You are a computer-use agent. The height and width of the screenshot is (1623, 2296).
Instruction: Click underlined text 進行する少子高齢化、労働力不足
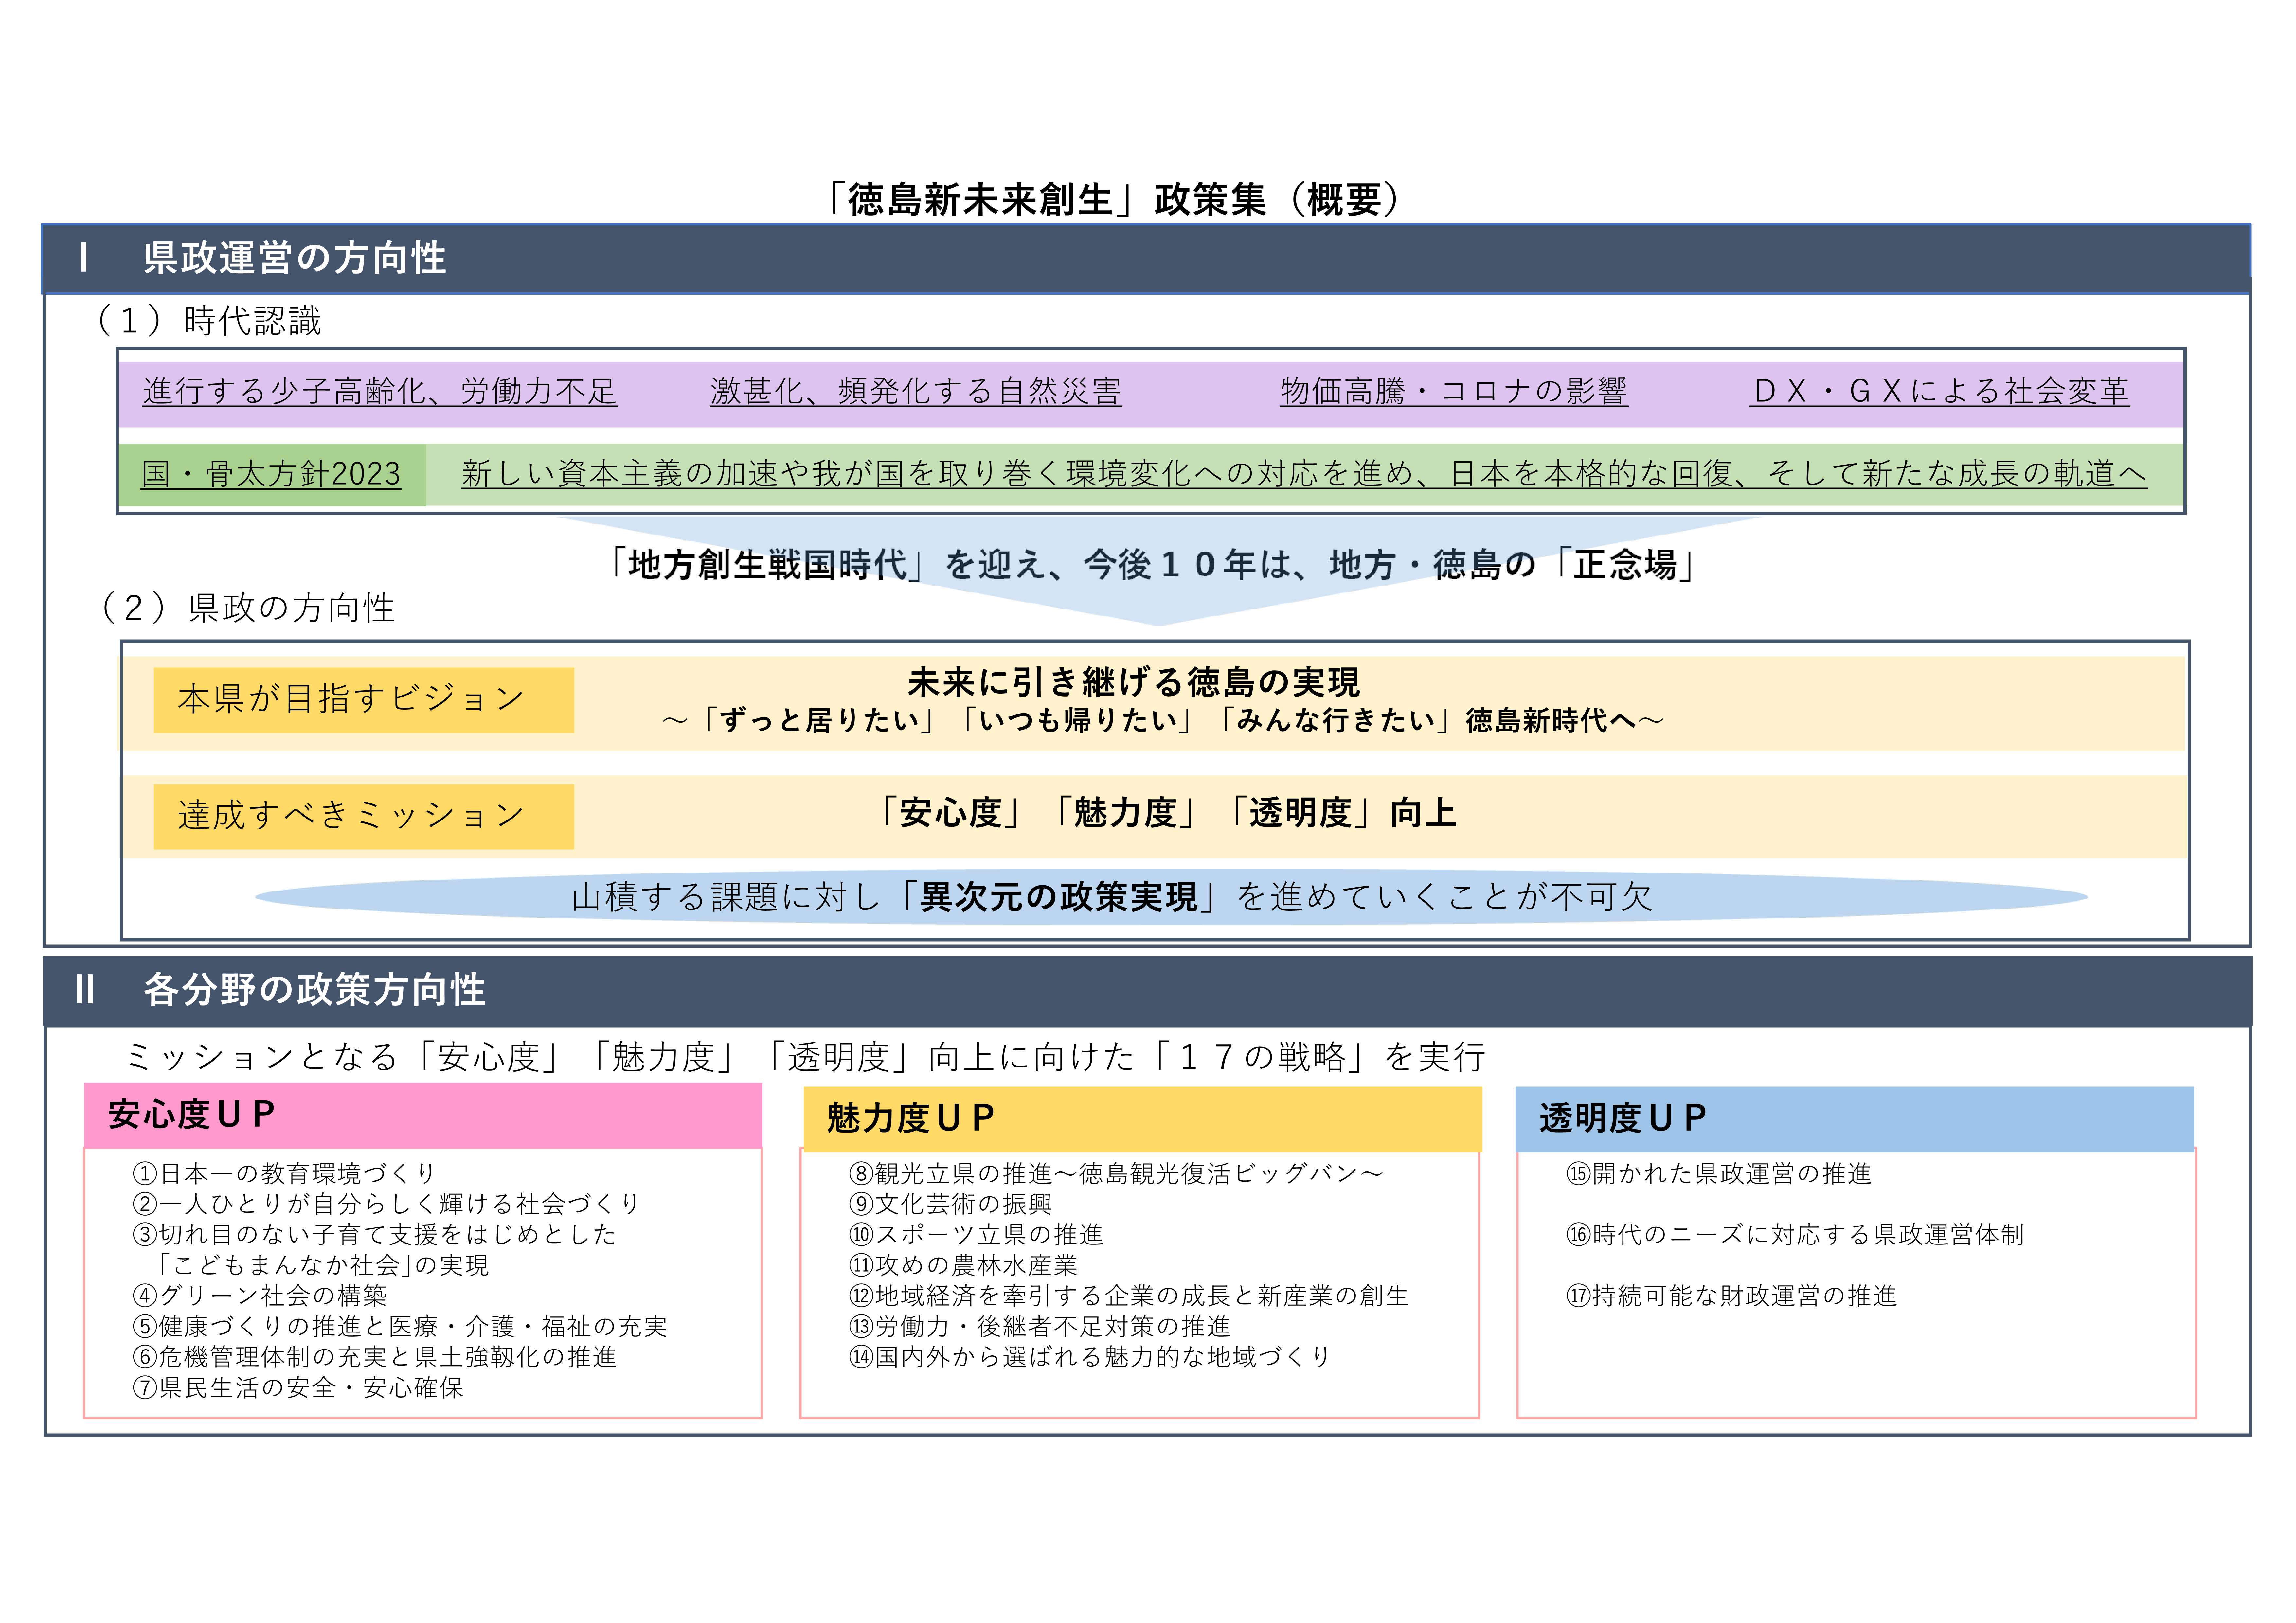tap(380, 391)
